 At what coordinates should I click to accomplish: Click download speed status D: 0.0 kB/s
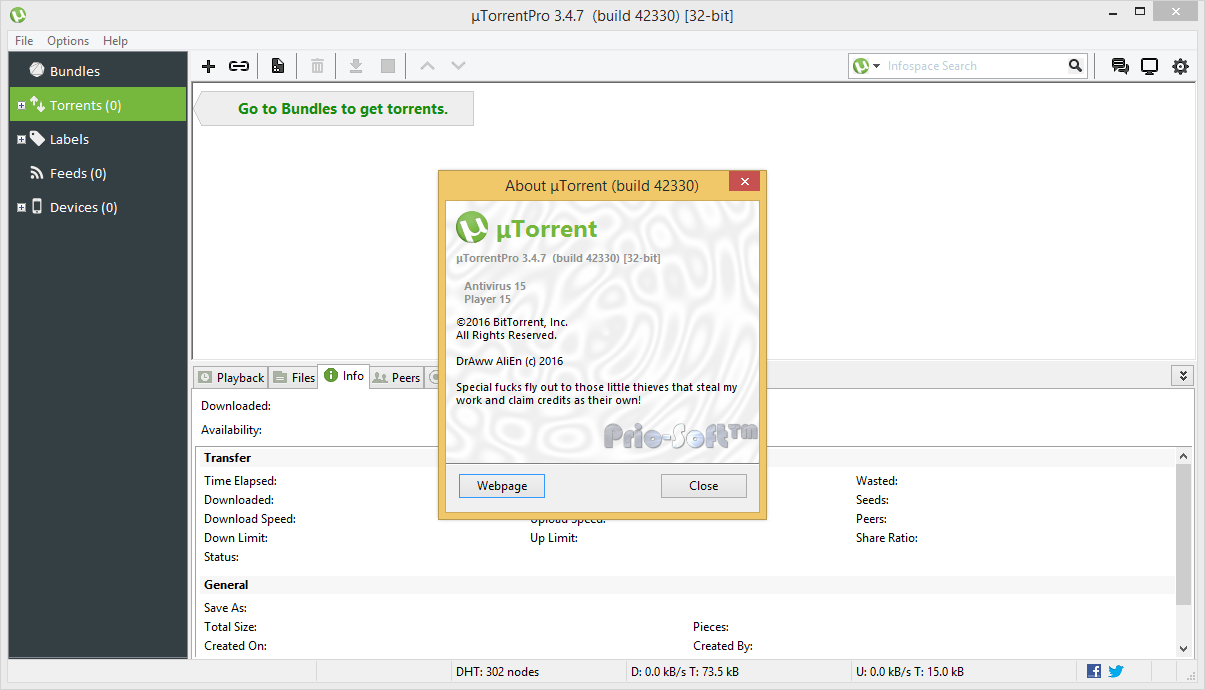click(685, 672)
